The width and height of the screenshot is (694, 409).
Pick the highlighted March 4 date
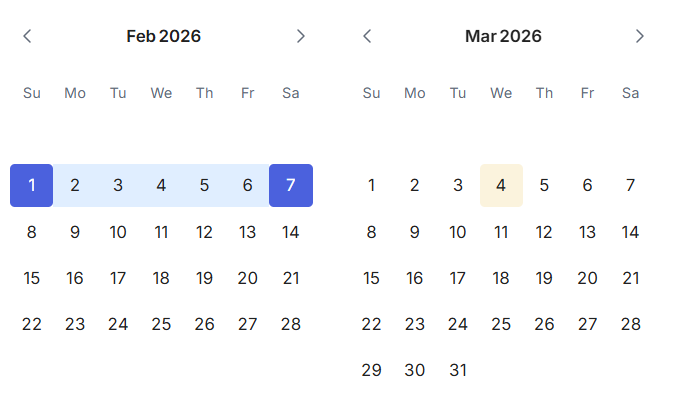click(x=501, y=185)
